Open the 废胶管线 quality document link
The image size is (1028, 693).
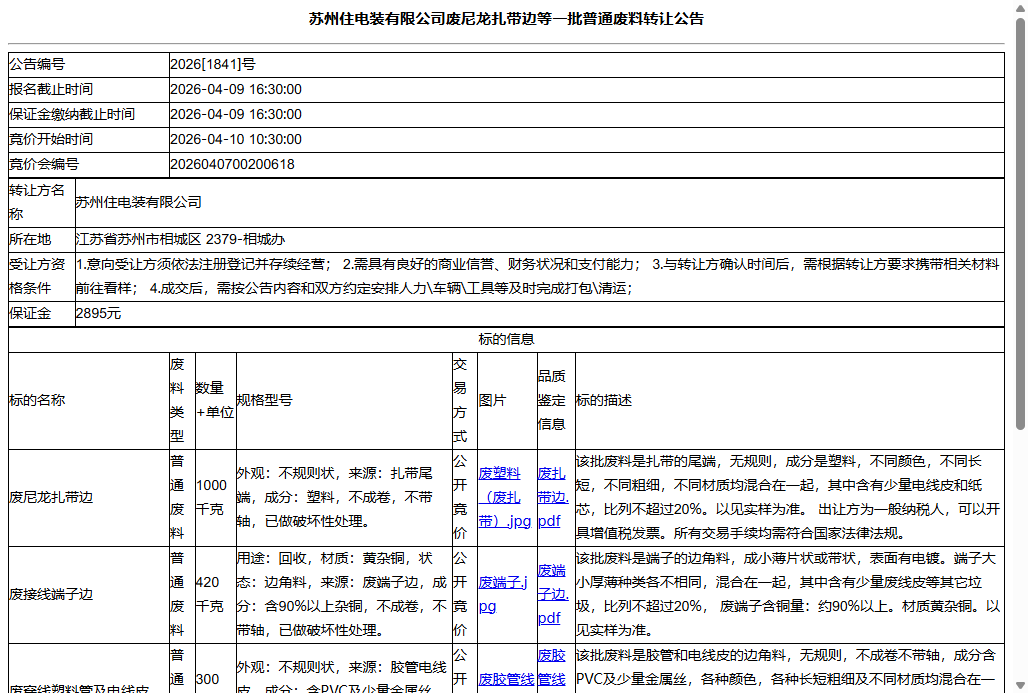551,667
